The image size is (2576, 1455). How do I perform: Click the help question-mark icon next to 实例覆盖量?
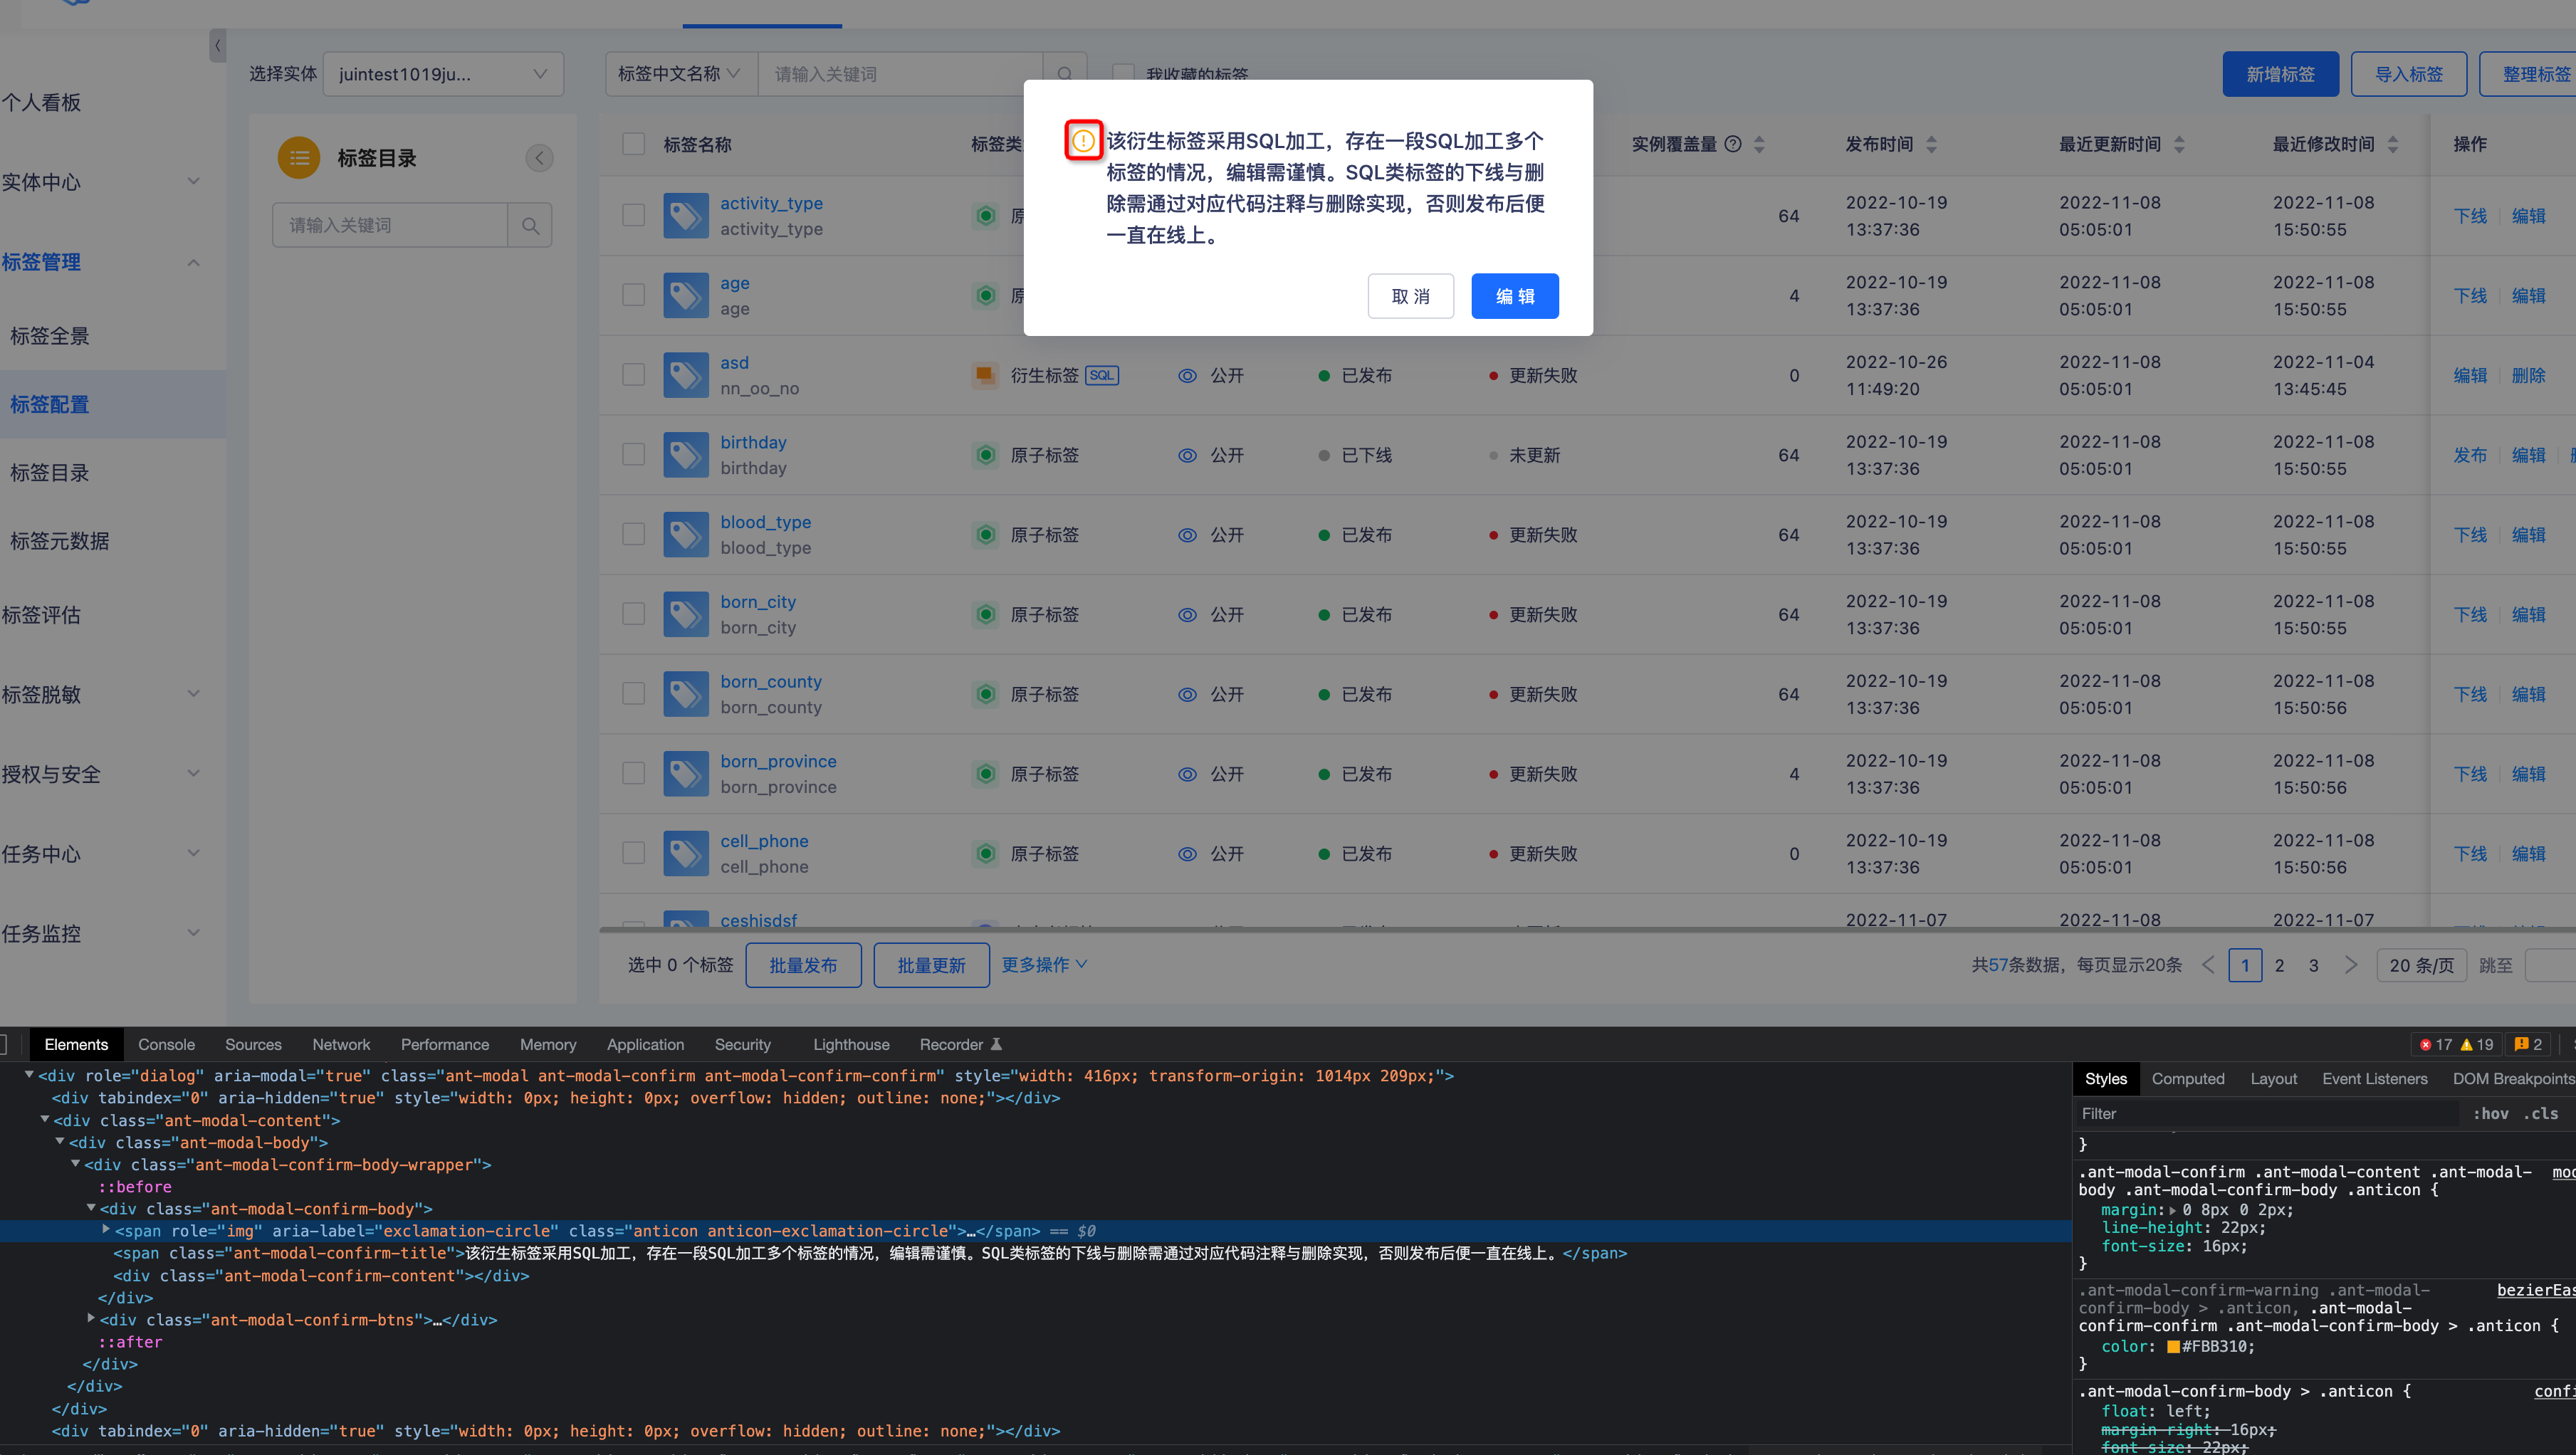(1732, 143)
